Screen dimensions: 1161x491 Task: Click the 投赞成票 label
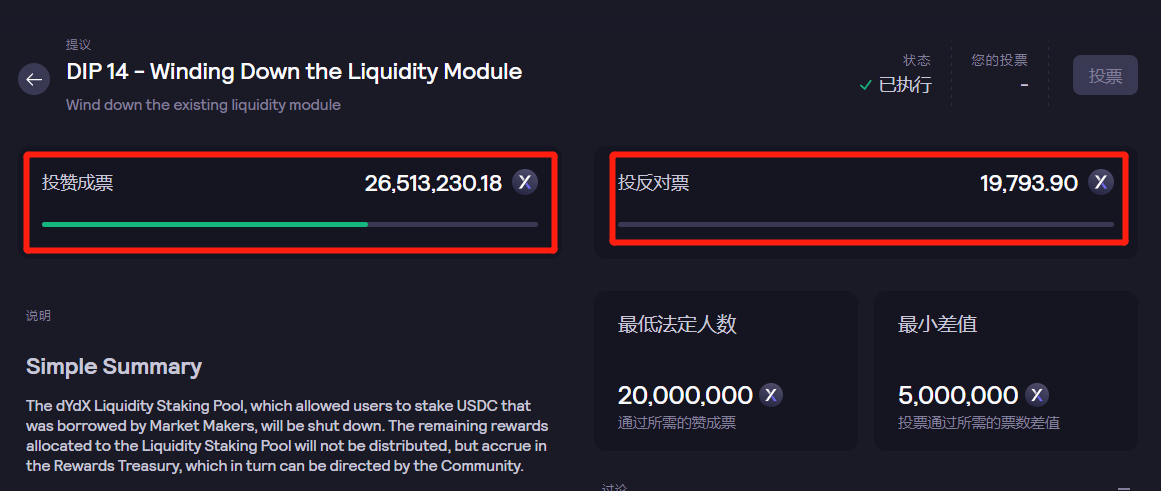[x=77, y=183]
